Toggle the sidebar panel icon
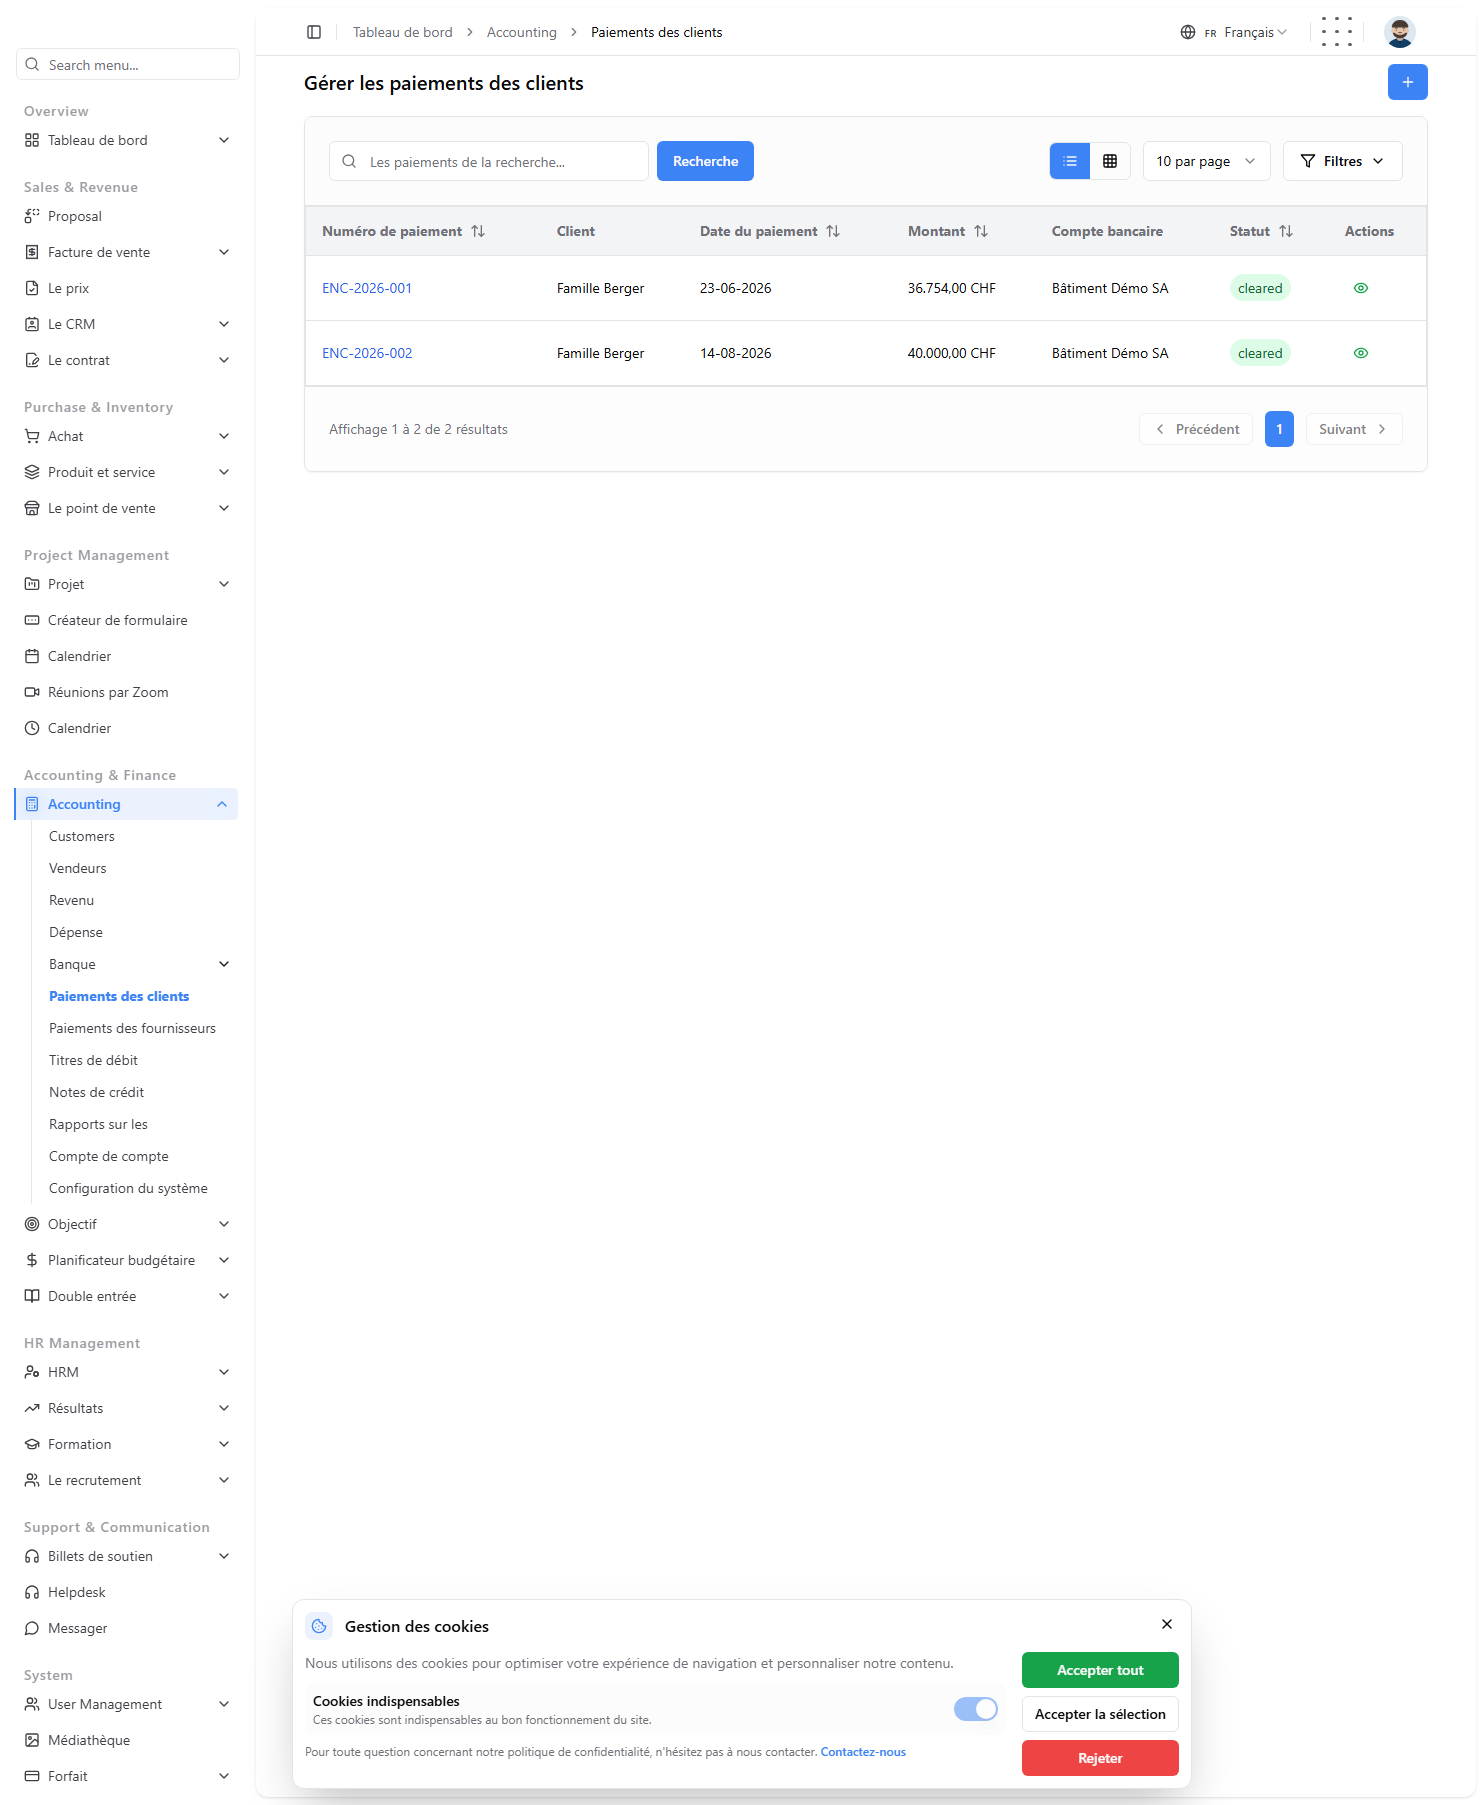 point(314,32)
